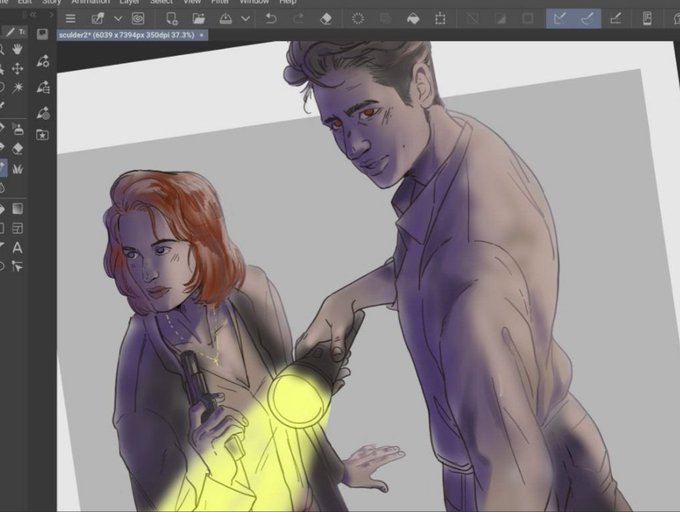
Task: Click the sub tool circle-badge icon
Action: pyautogui.click(x=43, y=113)
